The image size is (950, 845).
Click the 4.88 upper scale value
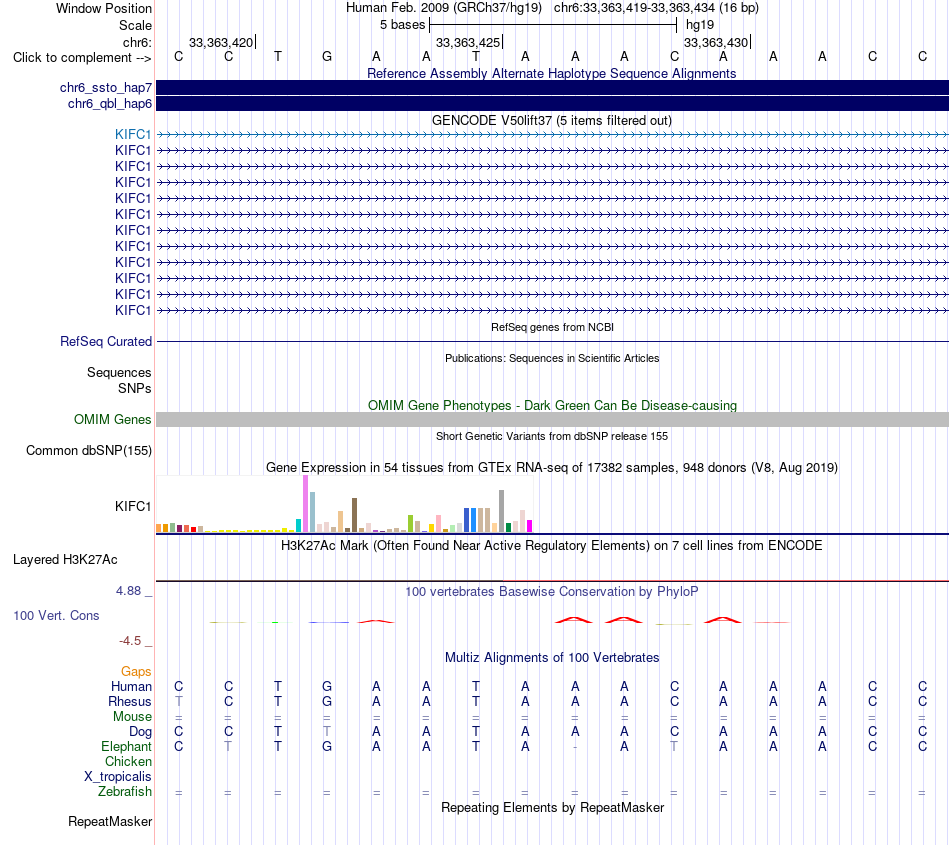pyautogui.click(x=128, y=591)
